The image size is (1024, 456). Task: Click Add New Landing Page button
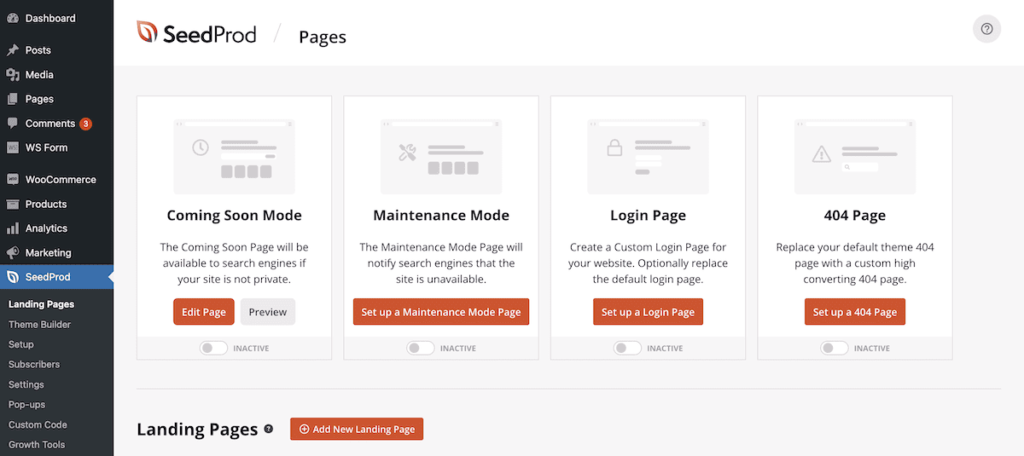tap(357, 429)
